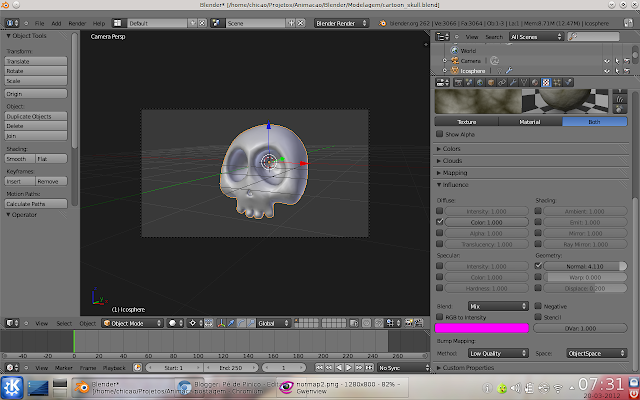Toggle Diffuse Color influence checkbox
The height and width of the screenshot is (400, 640).
pyautogui.click(x=440, y=222)
